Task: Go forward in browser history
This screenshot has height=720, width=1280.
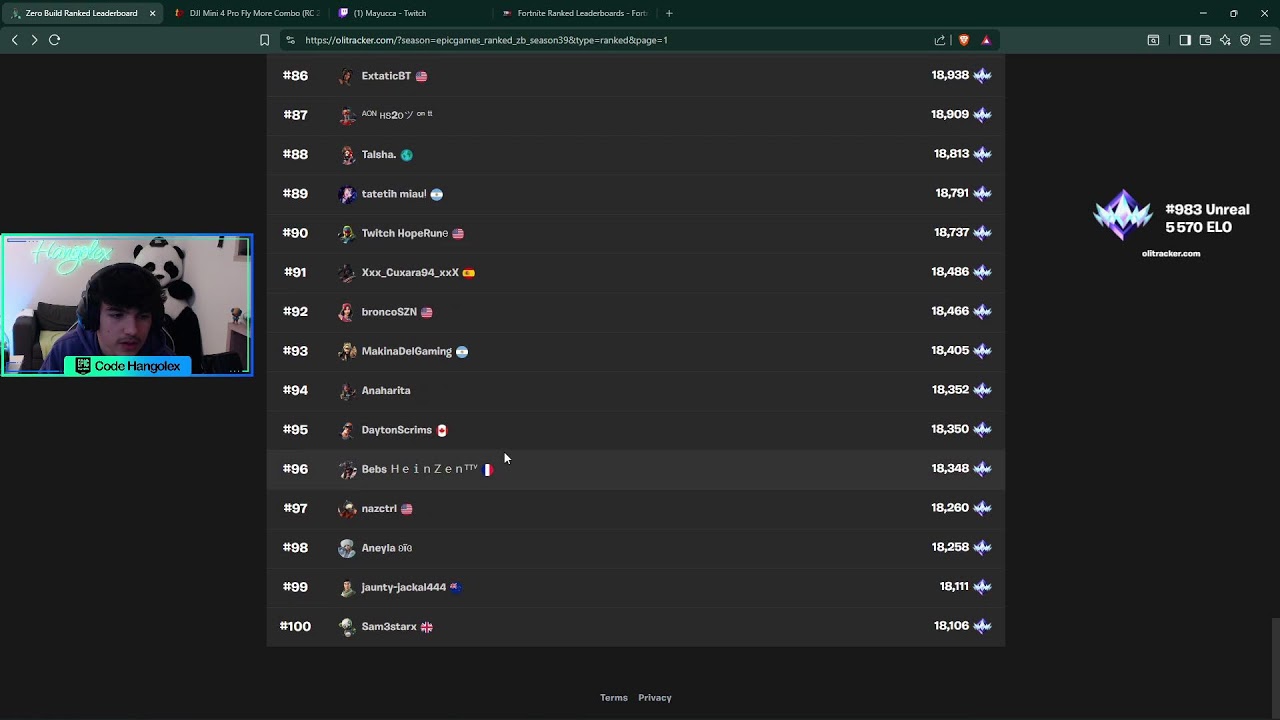Action: click(34, 40)
